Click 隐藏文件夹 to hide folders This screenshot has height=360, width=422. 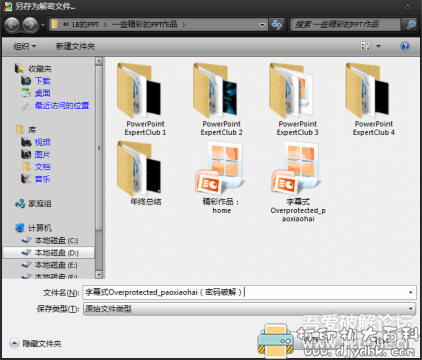click(42, 343)
